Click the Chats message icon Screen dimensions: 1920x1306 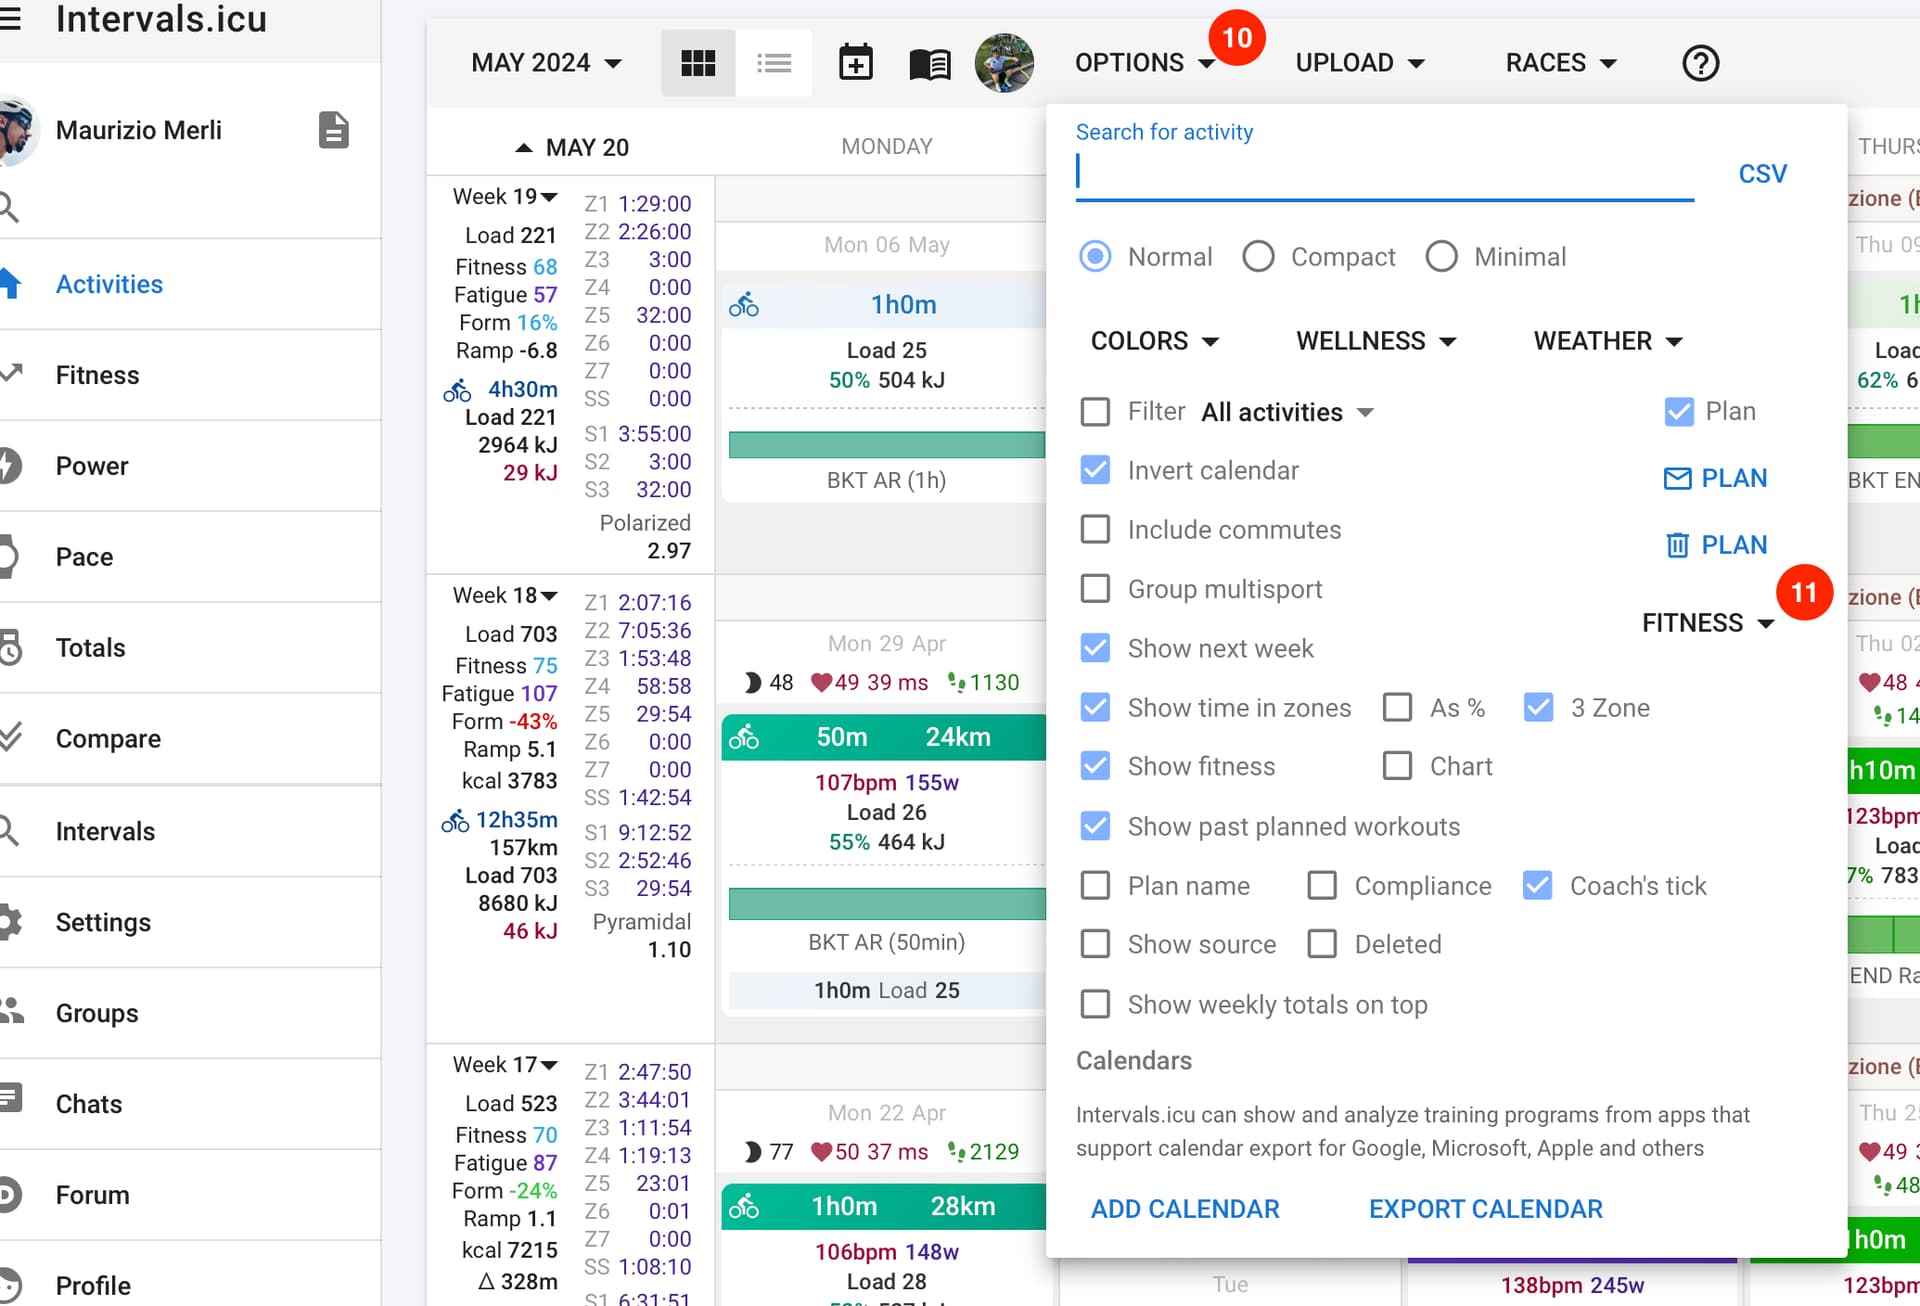(10, 1098)
